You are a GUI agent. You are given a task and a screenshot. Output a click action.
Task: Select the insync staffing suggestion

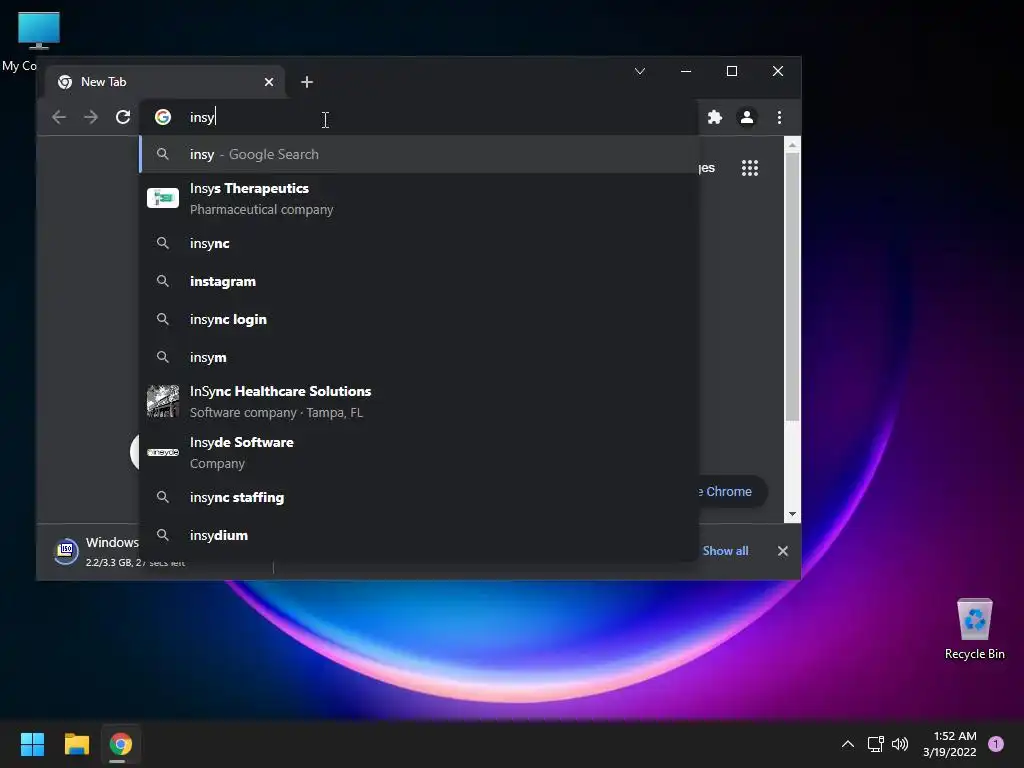pyautogui.click(x=419, y=497)
